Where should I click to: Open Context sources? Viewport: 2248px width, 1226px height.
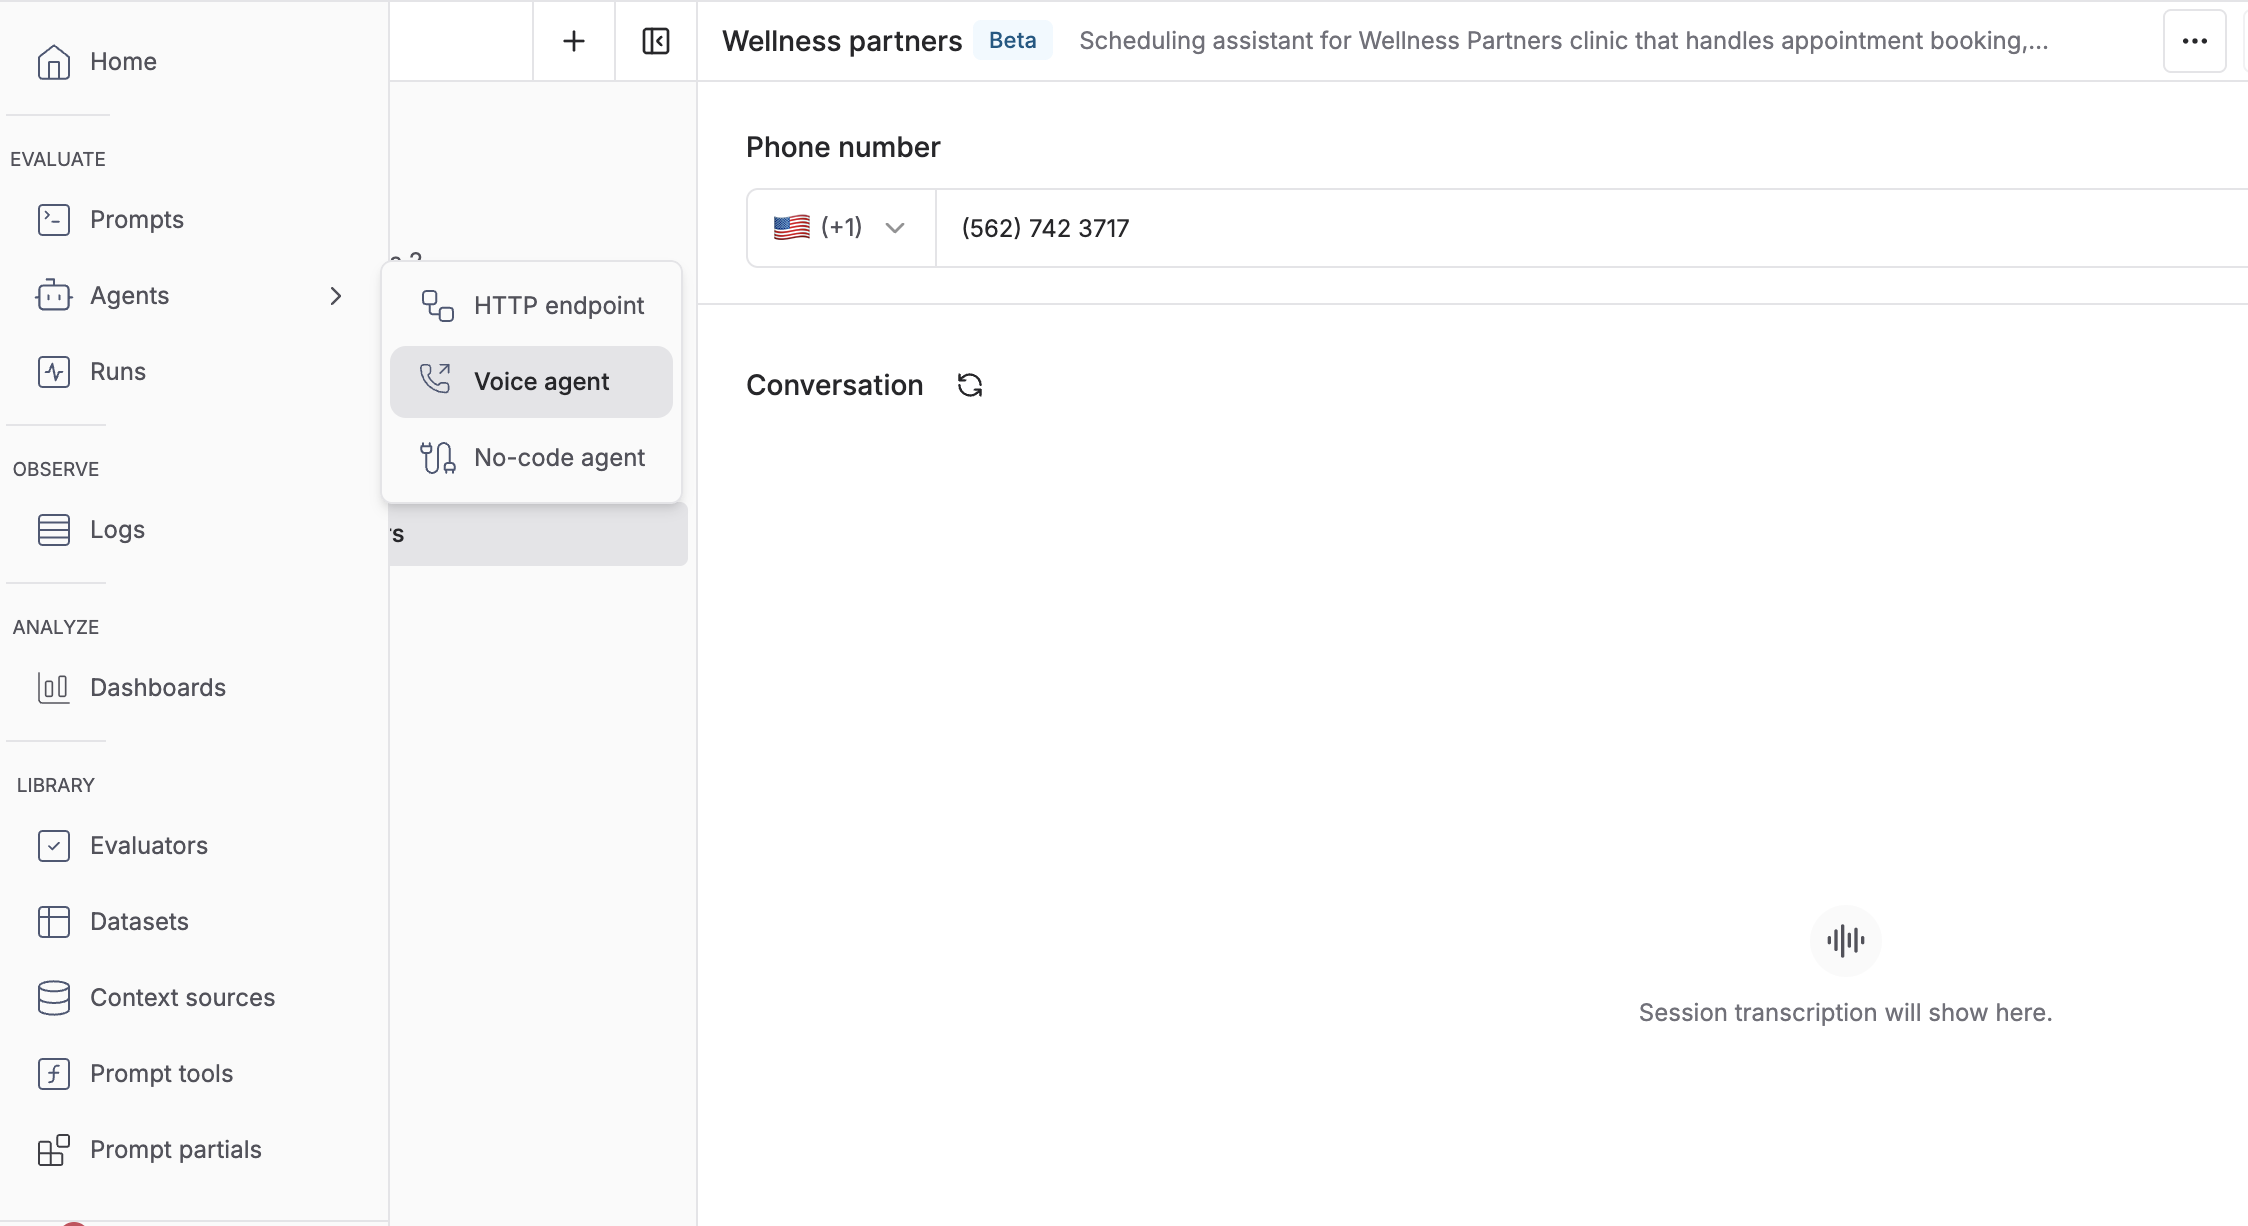point(182,998)
